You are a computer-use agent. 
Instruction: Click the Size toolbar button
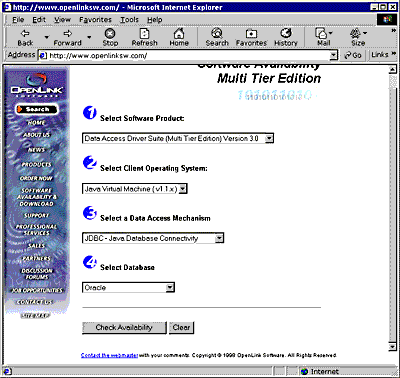[x=358, y=37]
